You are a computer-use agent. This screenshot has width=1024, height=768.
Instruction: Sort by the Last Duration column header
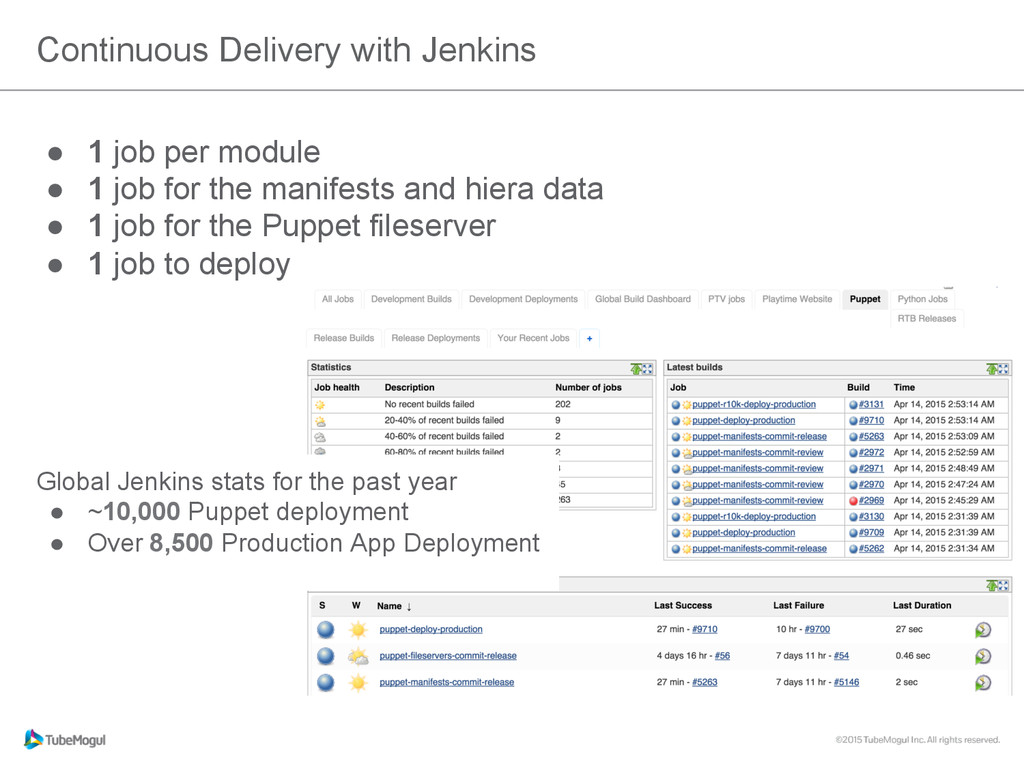[x=922, y=606]
